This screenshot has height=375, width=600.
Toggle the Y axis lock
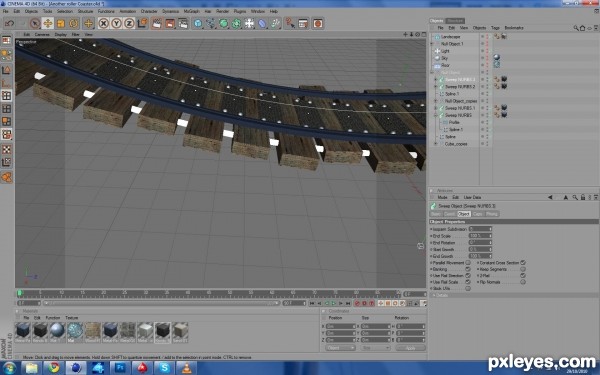[x=116, y=23]
